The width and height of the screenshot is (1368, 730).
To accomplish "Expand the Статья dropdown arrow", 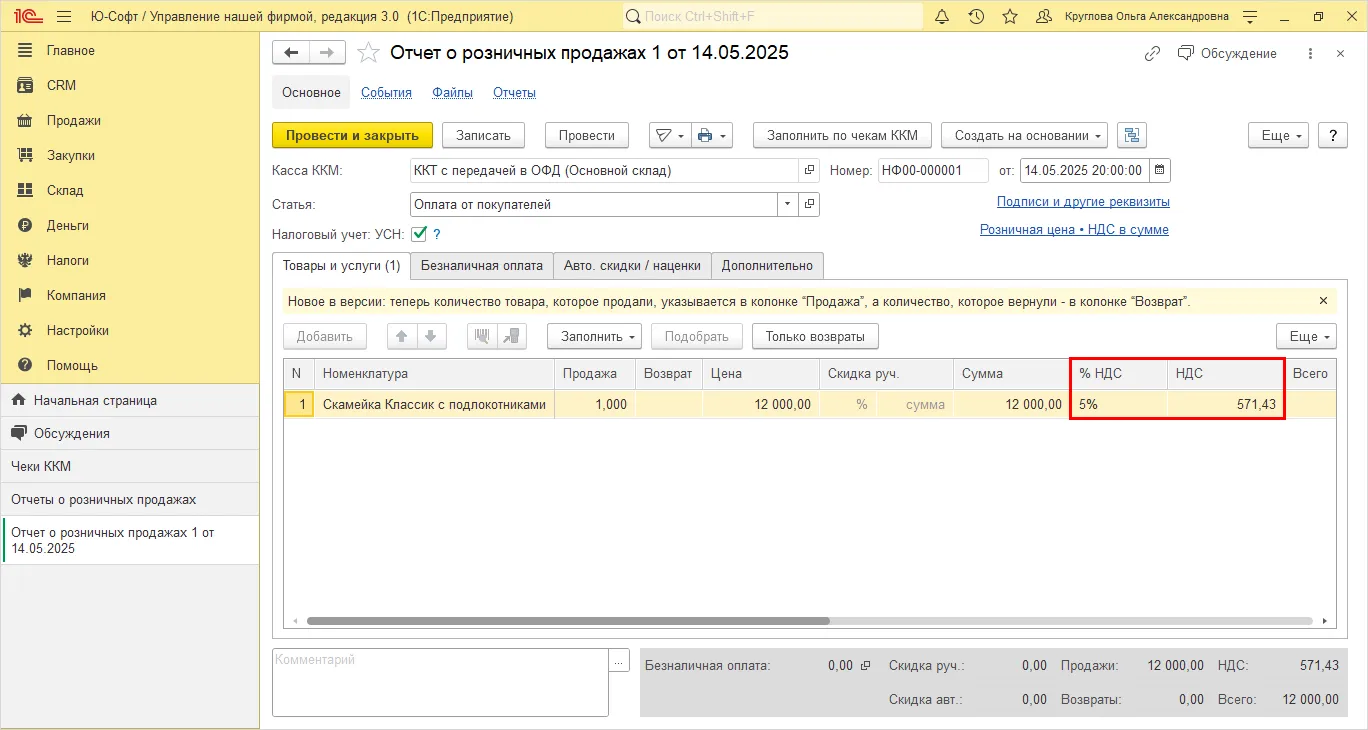I will [788, 204].
